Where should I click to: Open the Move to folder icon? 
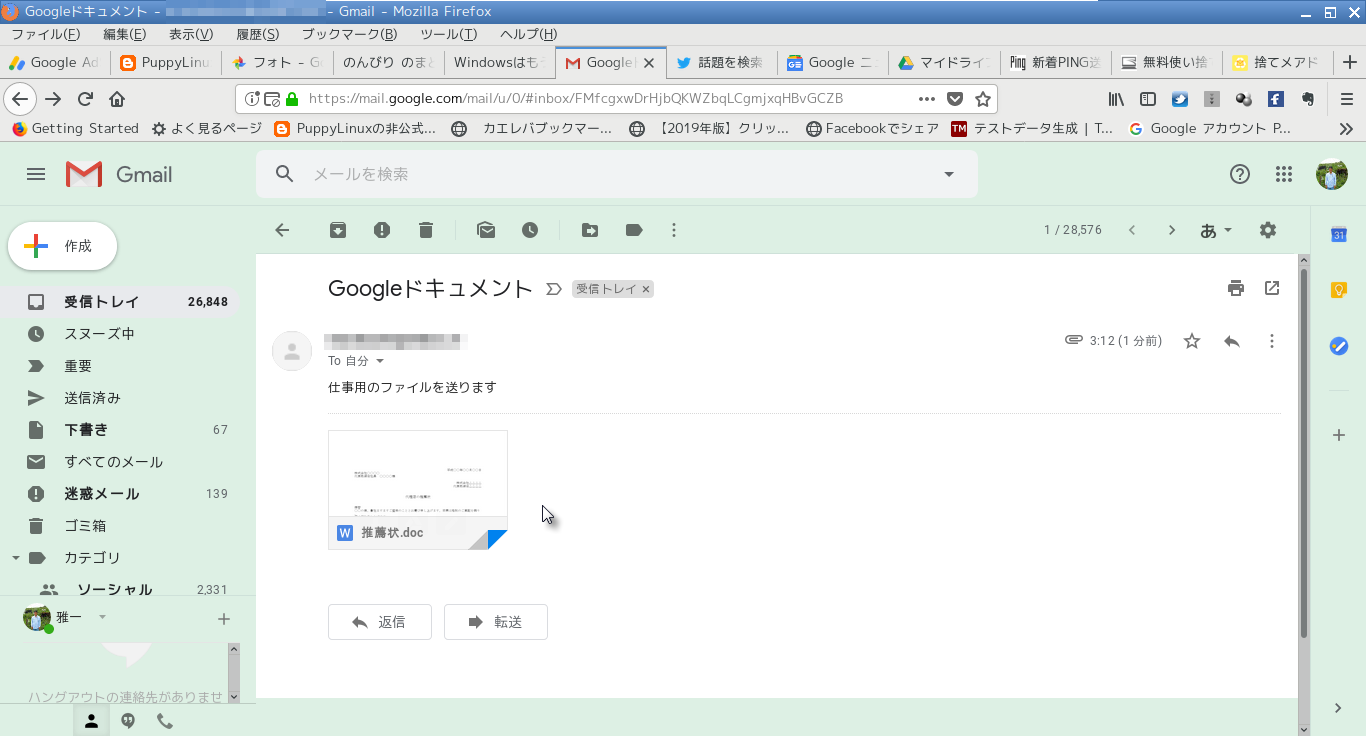click(x=590, y=230)
